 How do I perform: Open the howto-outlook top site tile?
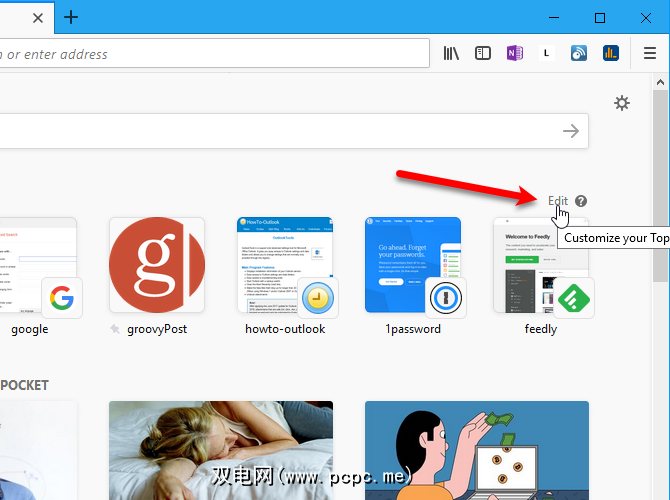click(x=285, y=265)
